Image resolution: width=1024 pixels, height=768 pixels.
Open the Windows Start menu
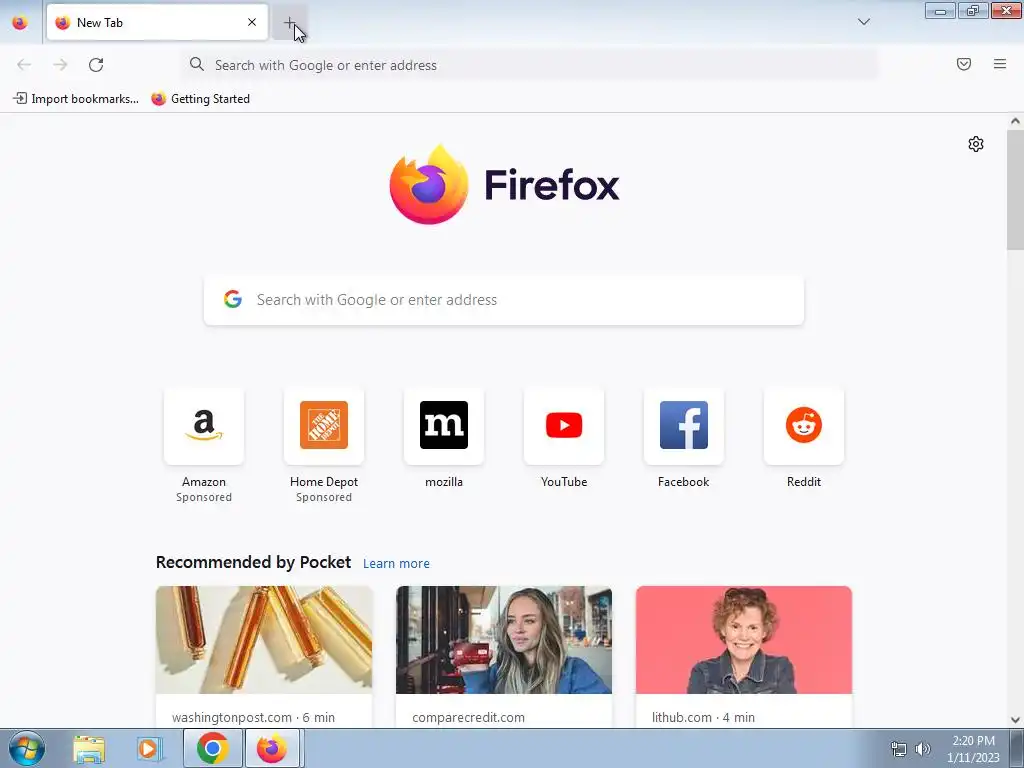27,748
